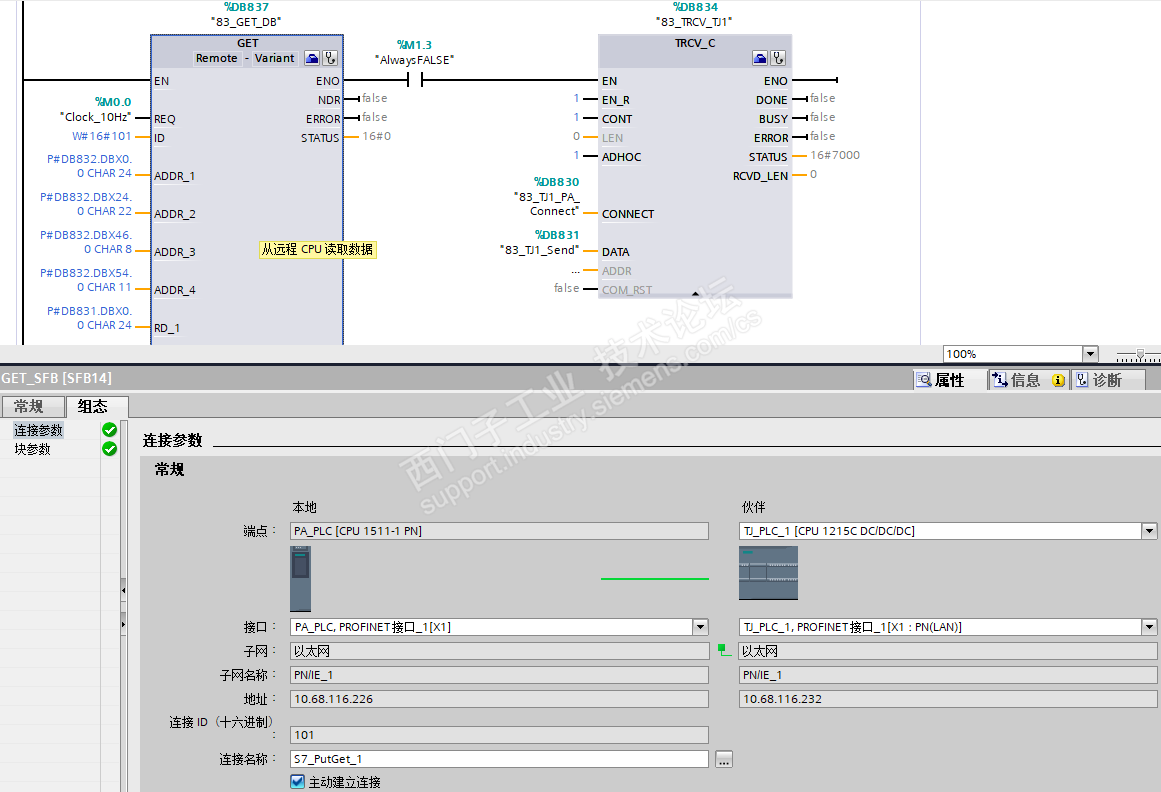The image size is (1161, 792).
Task: Open diagnostics icon on GET block
Action: (x=330, y=58)
